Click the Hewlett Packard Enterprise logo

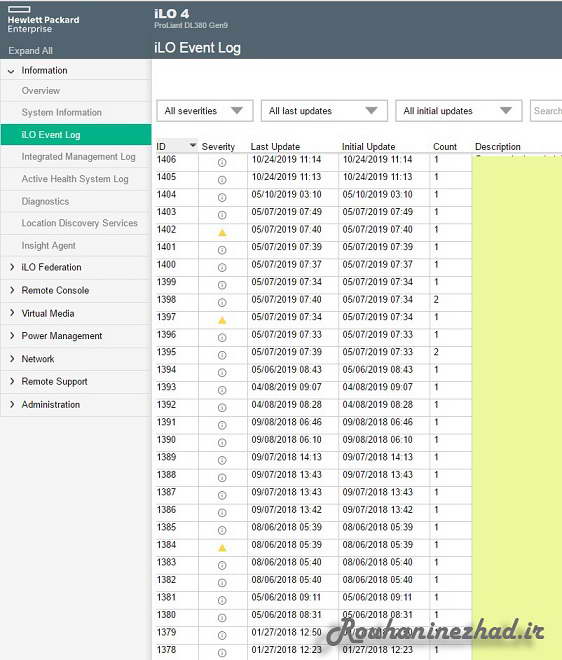43,20
